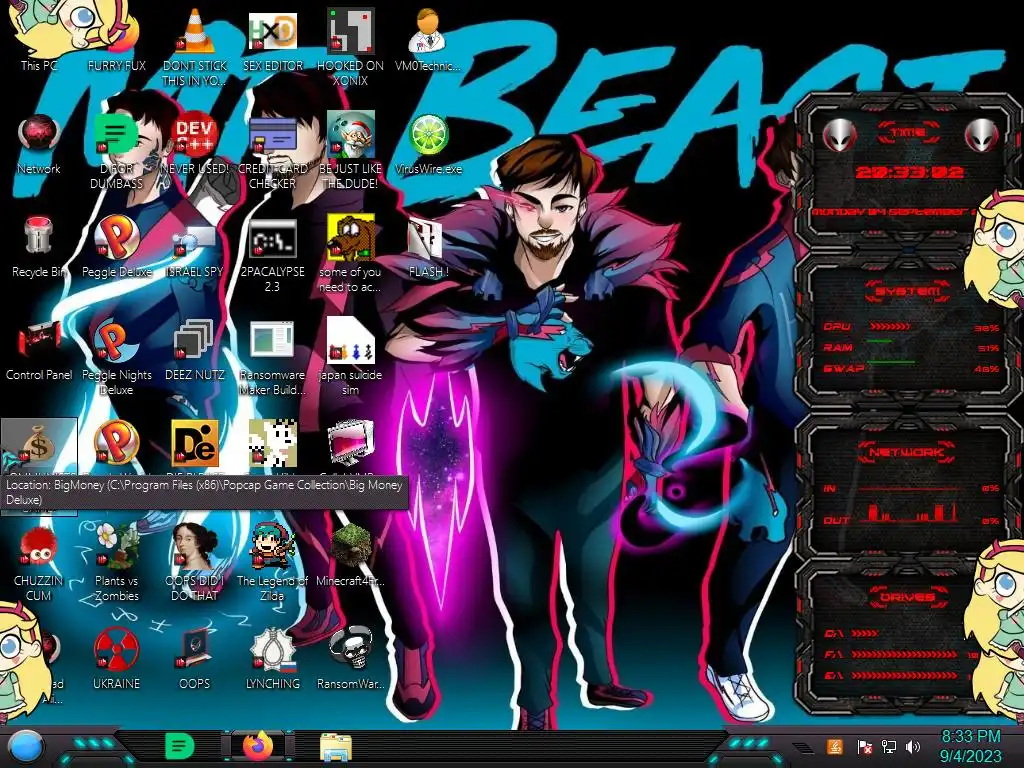1024x768 pixels.
Task: Open the FLASH ! shortcut
Action: point(426,238)
